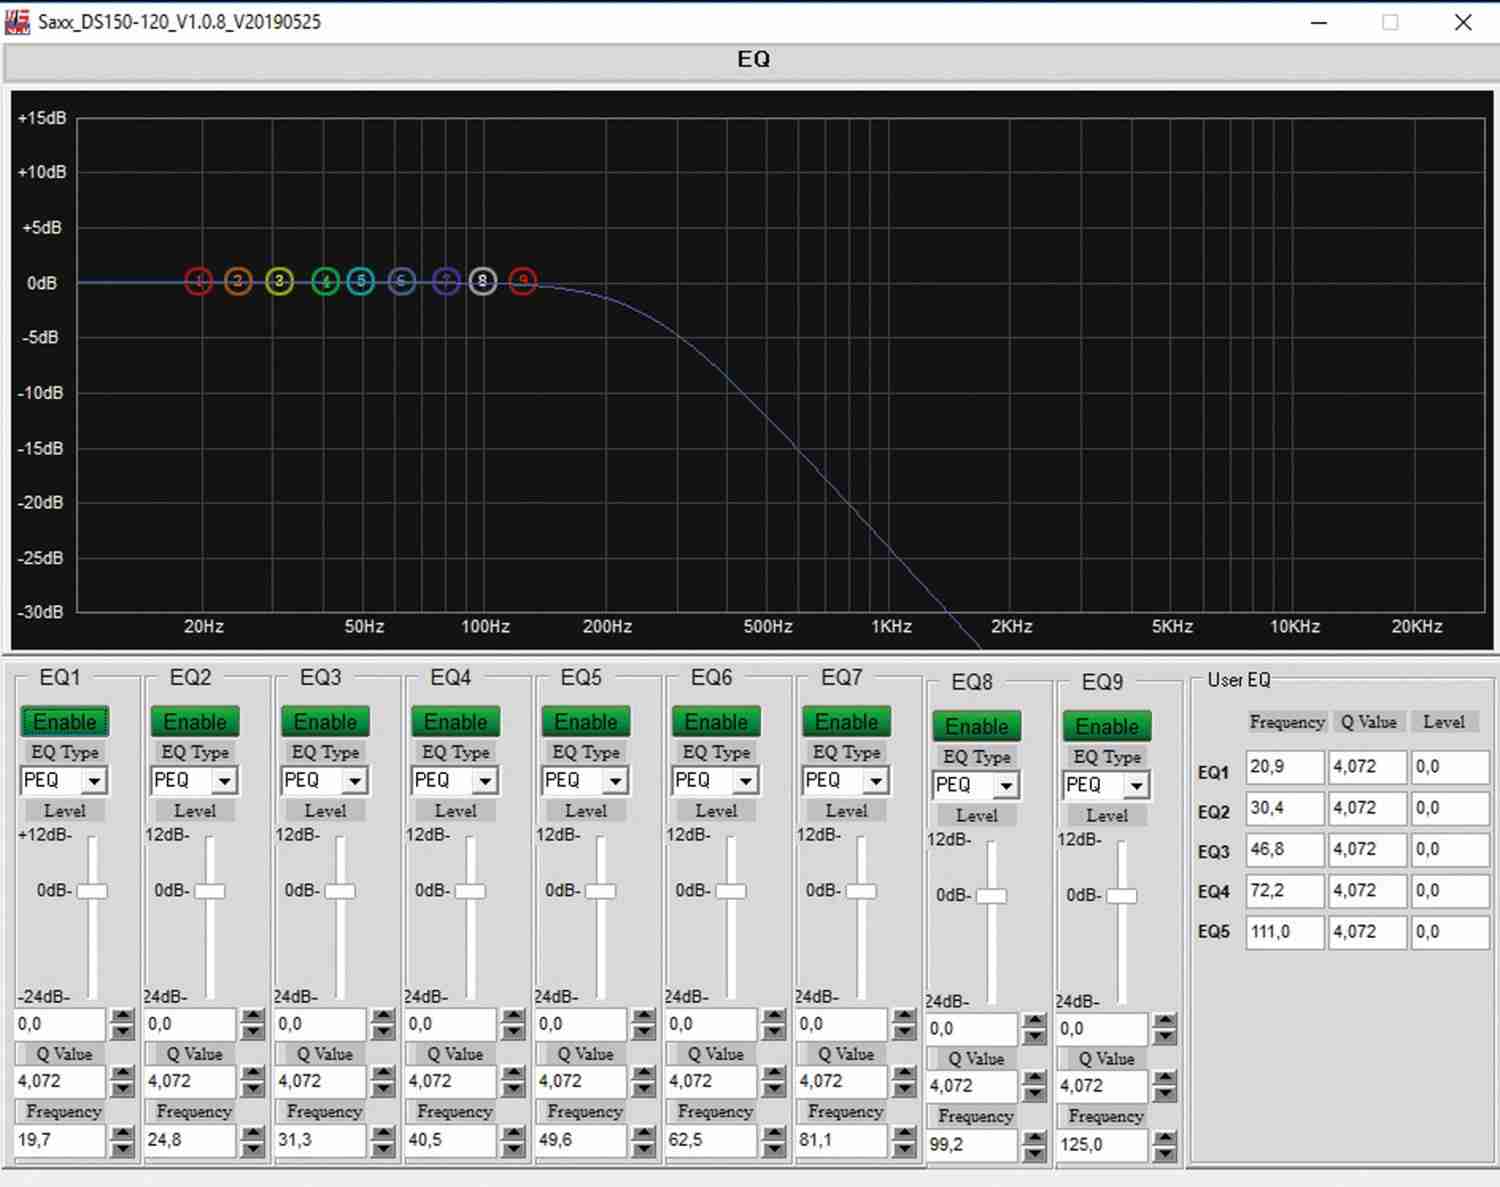
Task: Open the EQ7 type PEQ dropdown
Action: pos(845,780)
